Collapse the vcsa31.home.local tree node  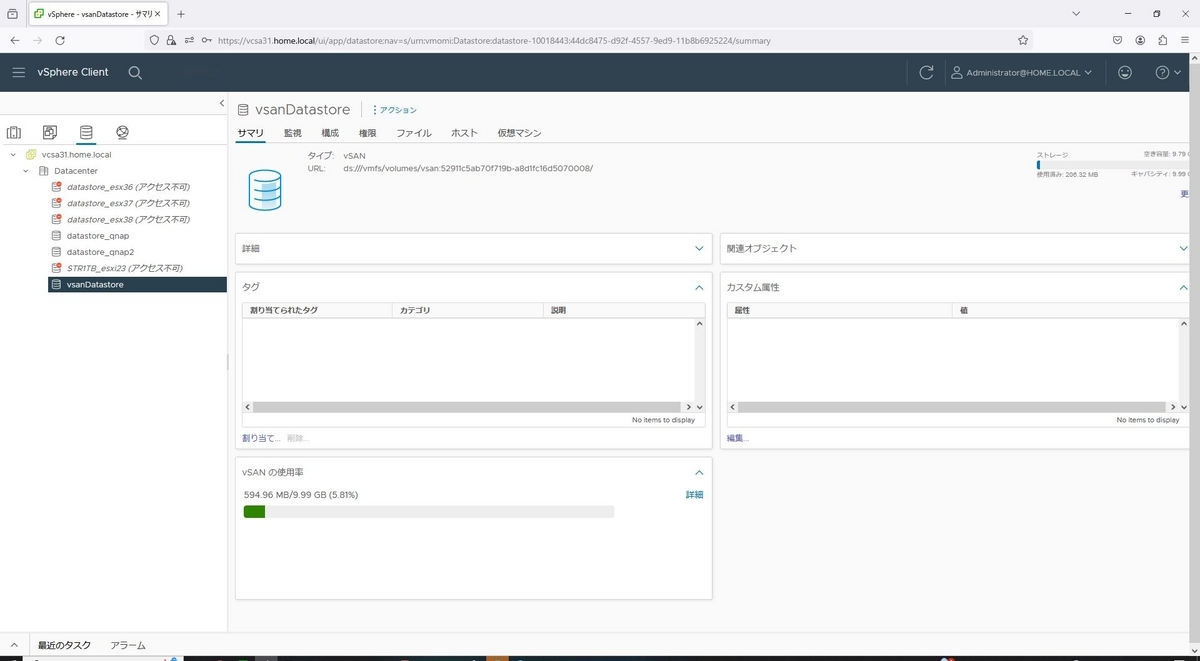coord(13,155)
